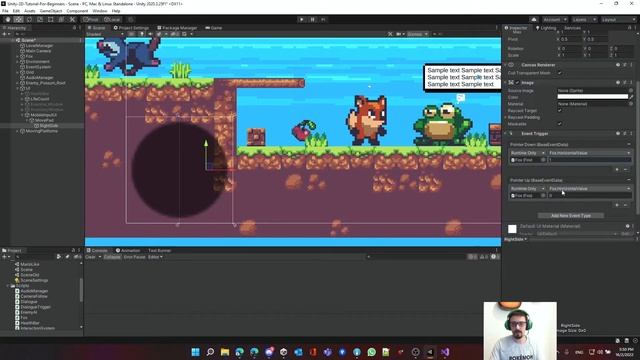
Task: Toggle Cull Transparent Mesh checkbox
Action: (x=560, y=73)
